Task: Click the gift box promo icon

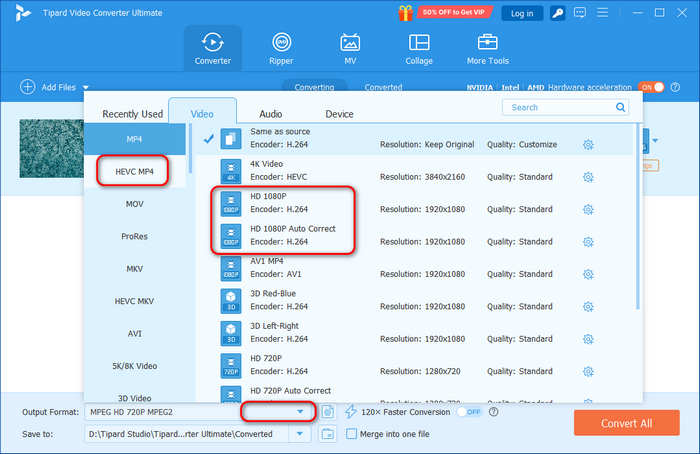Action: coord(405,12)
